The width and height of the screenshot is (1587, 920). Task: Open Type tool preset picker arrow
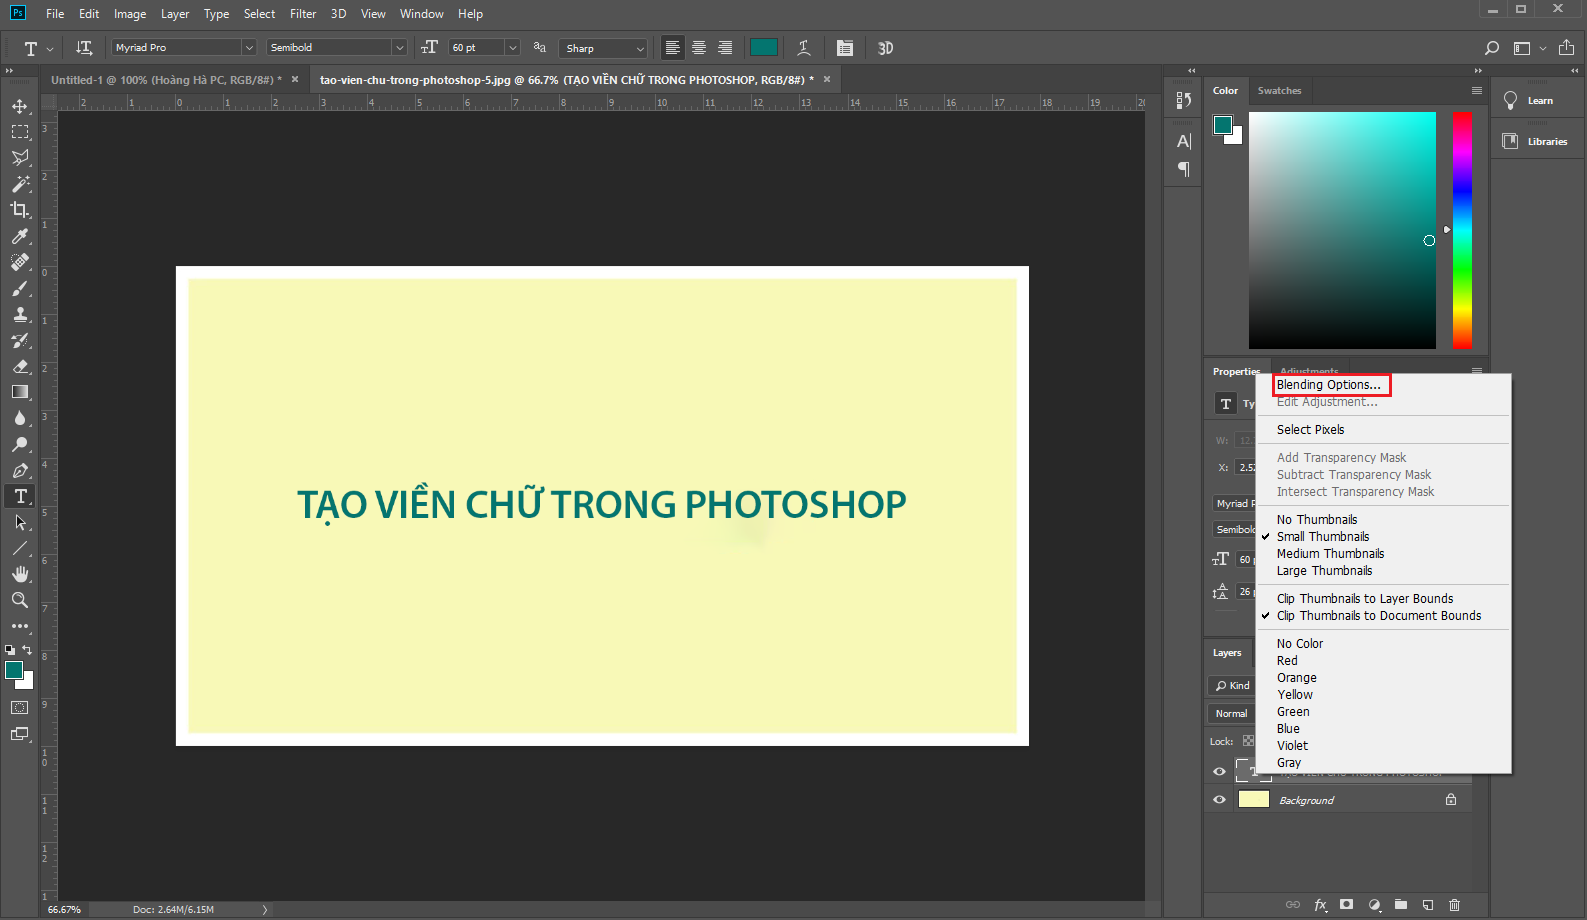pos(50,49)
